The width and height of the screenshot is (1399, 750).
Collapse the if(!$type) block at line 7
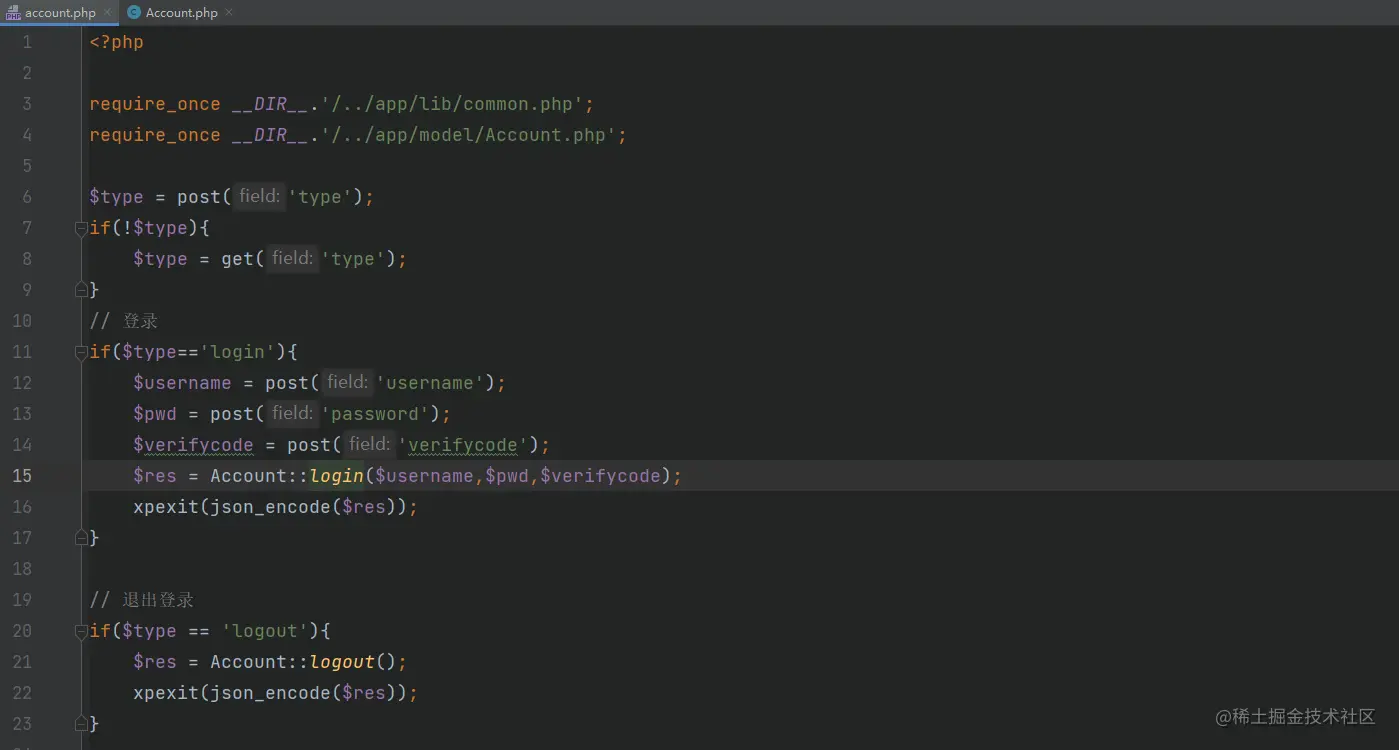81,228
